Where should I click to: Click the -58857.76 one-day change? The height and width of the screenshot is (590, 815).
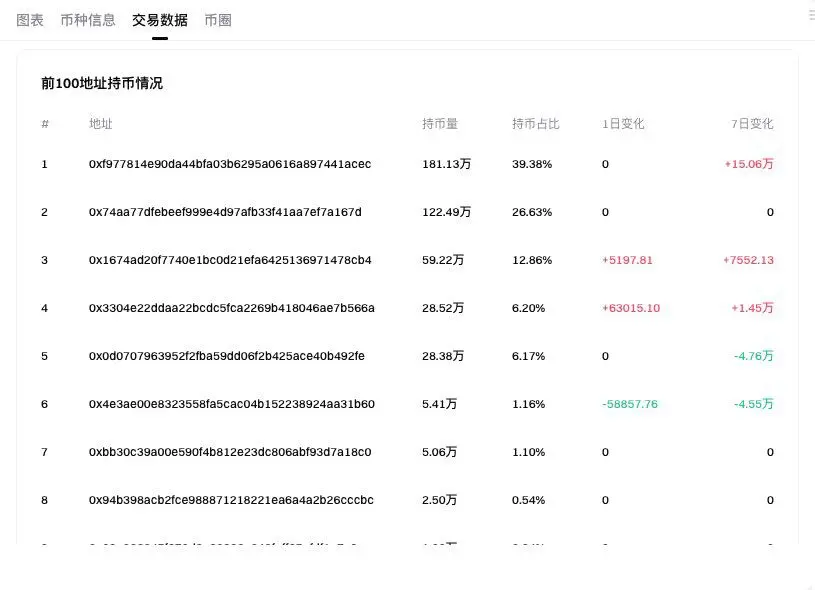(x=630, y=404)
